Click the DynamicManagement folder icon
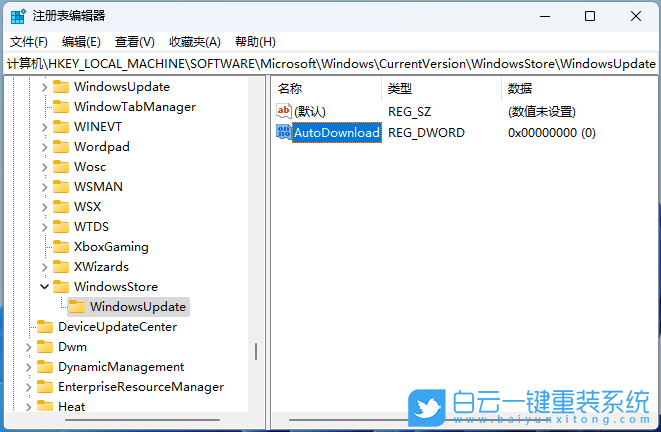Image resolution: width=661 pixels, height=432 pixels. pyautogui.click(x=45, y=367)
